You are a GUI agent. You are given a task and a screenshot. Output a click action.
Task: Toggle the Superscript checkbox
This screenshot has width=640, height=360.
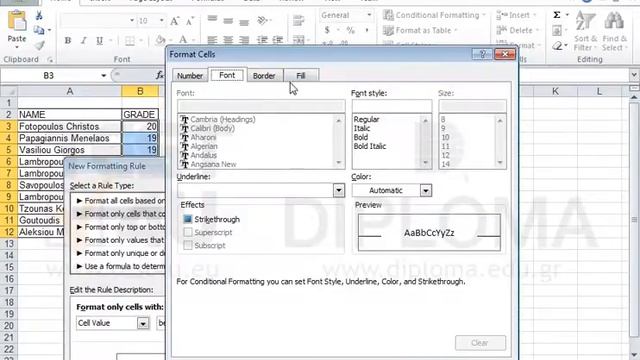tap(188, 232)
